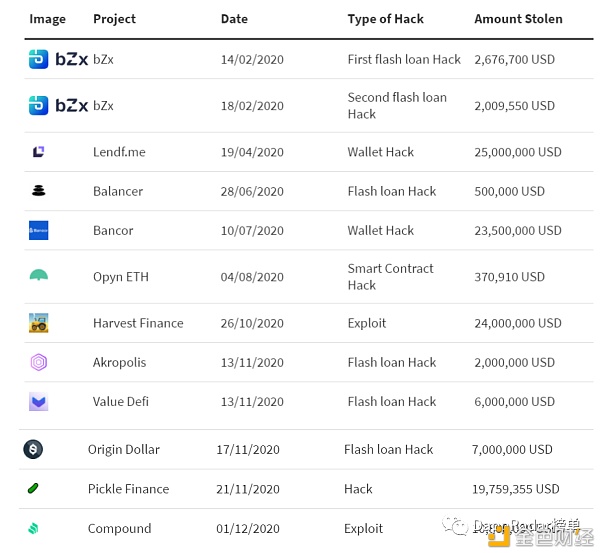600x553 pixels.
Task: Click the Origin Dollar project text
Action: click(124, 449)
